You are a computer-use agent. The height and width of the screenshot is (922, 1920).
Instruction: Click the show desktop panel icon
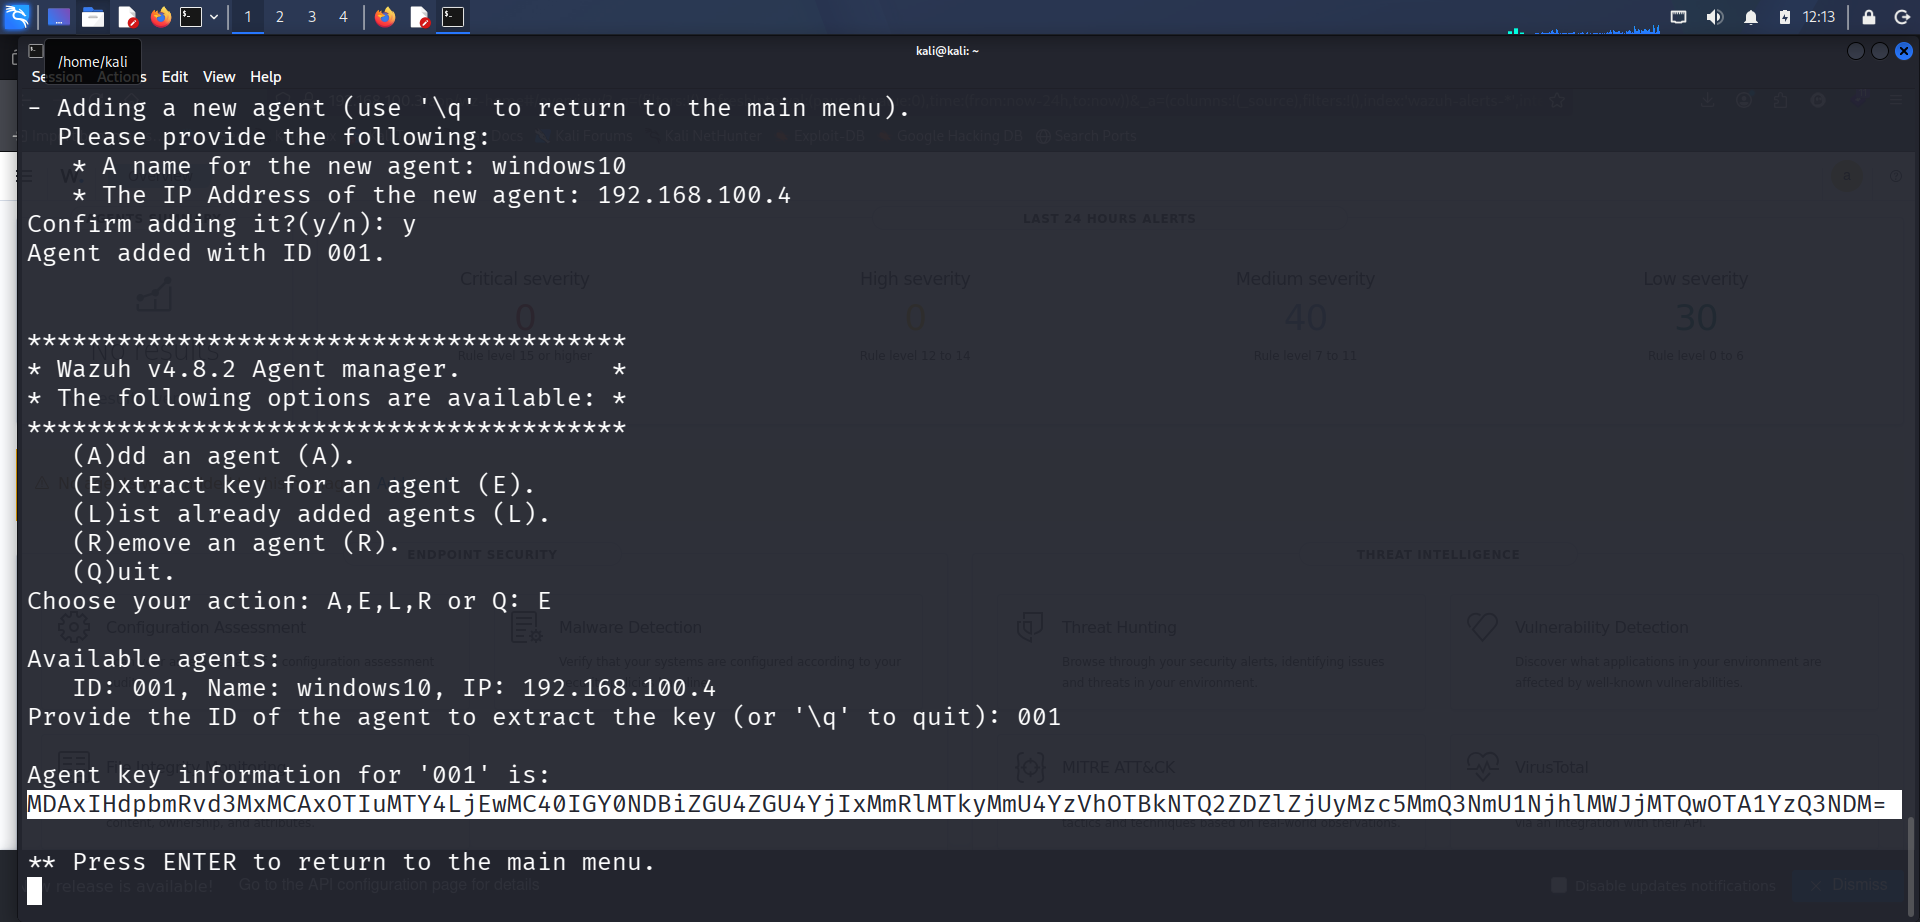click(59, 17)
